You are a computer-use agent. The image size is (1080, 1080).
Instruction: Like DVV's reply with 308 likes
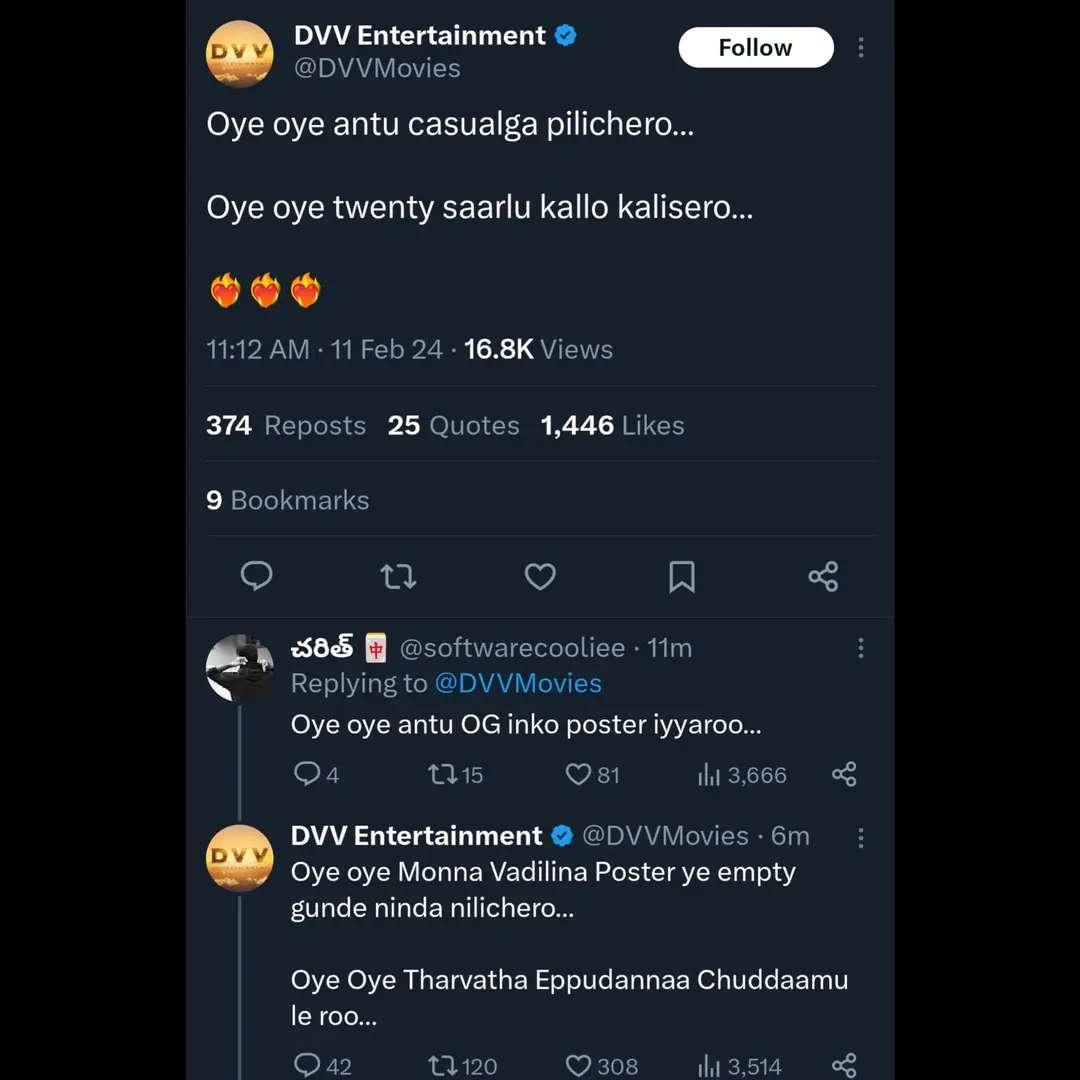[580, 1066]
